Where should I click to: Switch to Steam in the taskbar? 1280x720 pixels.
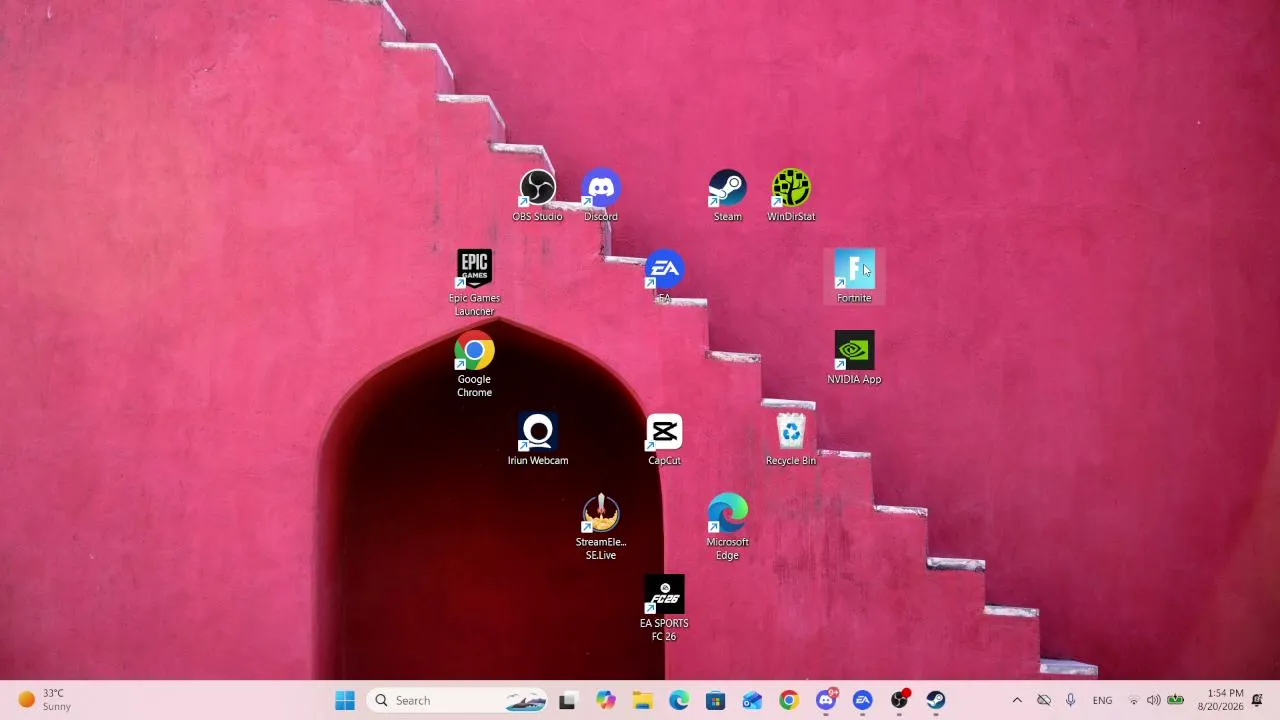click(x=936, y=701)
